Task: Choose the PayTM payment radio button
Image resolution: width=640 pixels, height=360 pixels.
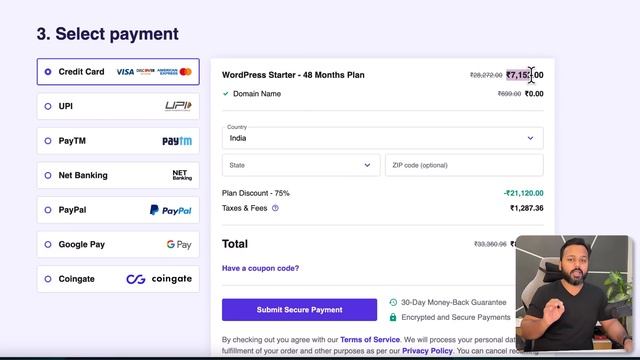Action: pos(48,141)
